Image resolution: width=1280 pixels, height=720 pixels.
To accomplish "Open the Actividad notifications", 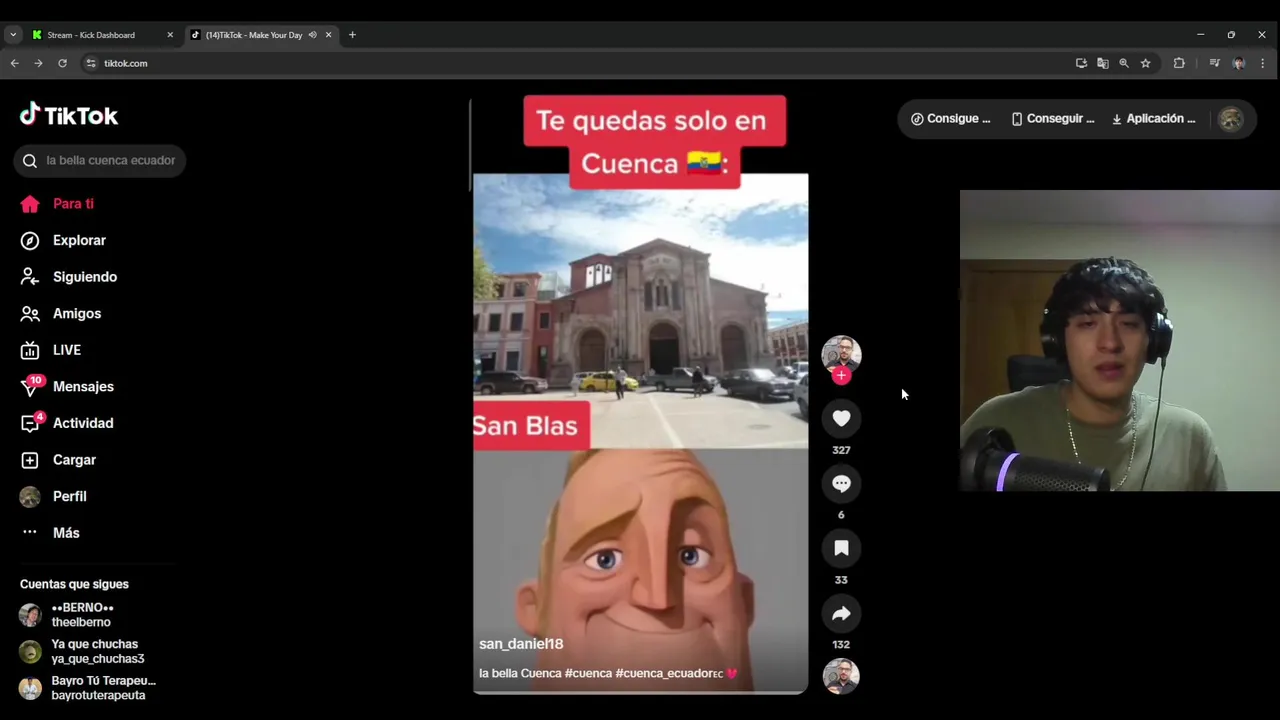I will pos(83,423).
